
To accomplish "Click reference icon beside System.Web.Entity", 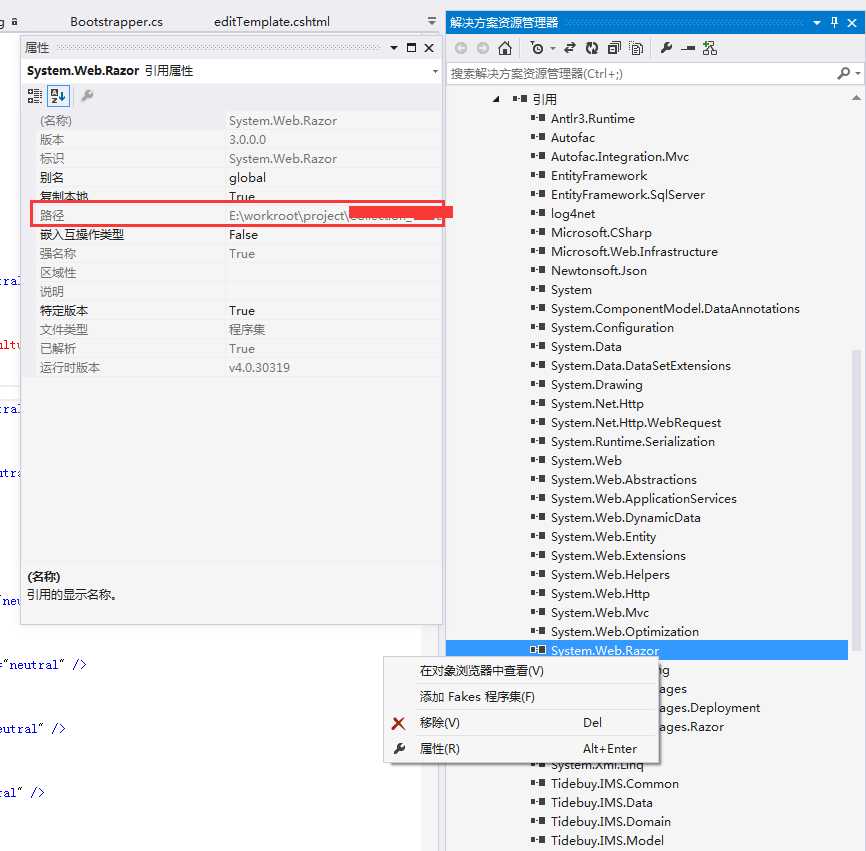I will point(538,536).
